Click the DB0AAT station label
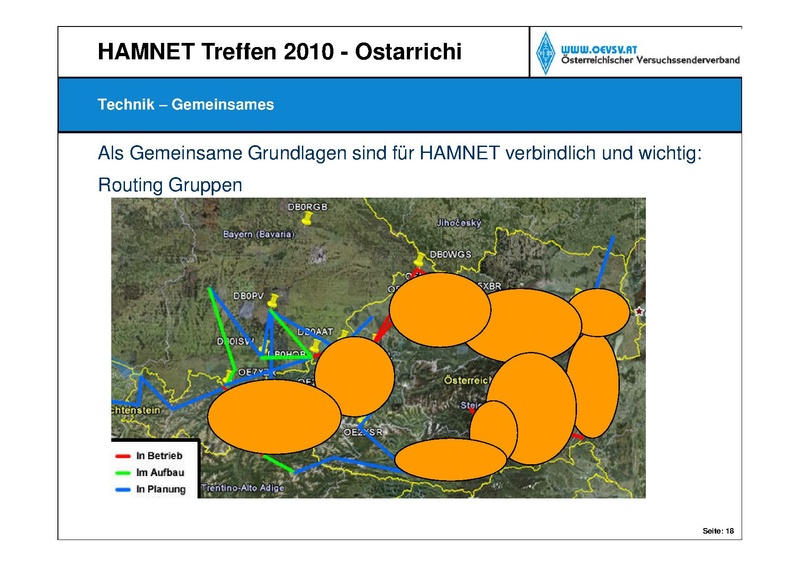Viewport: 800px width, 566px height. coord(315,332)
